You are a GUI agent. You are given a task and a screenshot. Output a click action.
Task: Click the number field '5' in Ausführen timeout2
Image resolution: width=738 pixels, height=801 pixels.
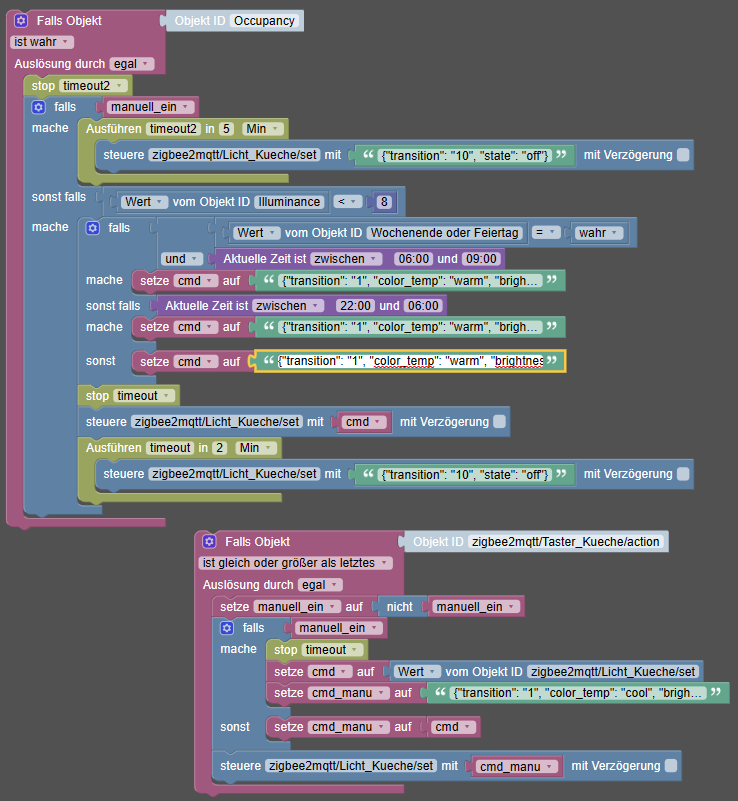tap(226, 129)
